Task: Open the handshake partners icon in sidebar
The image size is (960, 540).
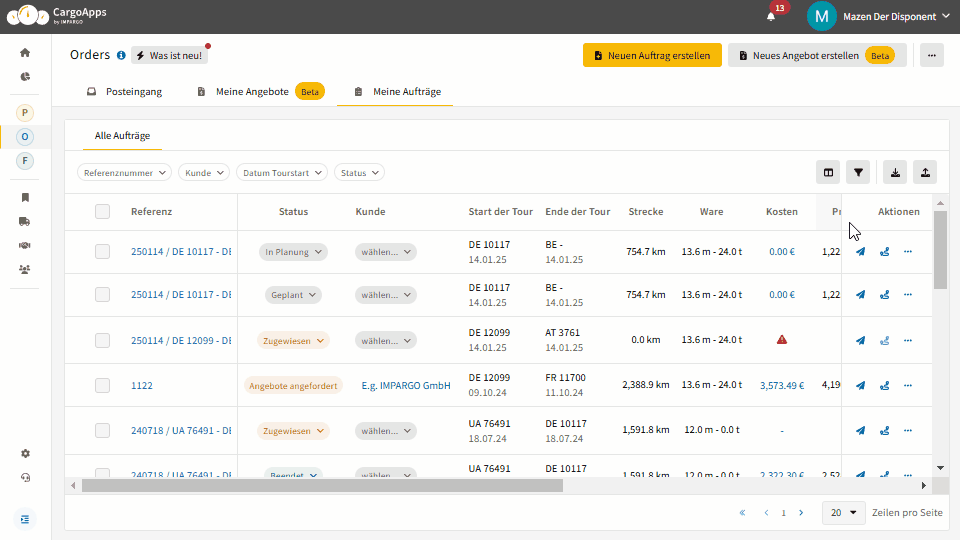Action: pos(25,245)
